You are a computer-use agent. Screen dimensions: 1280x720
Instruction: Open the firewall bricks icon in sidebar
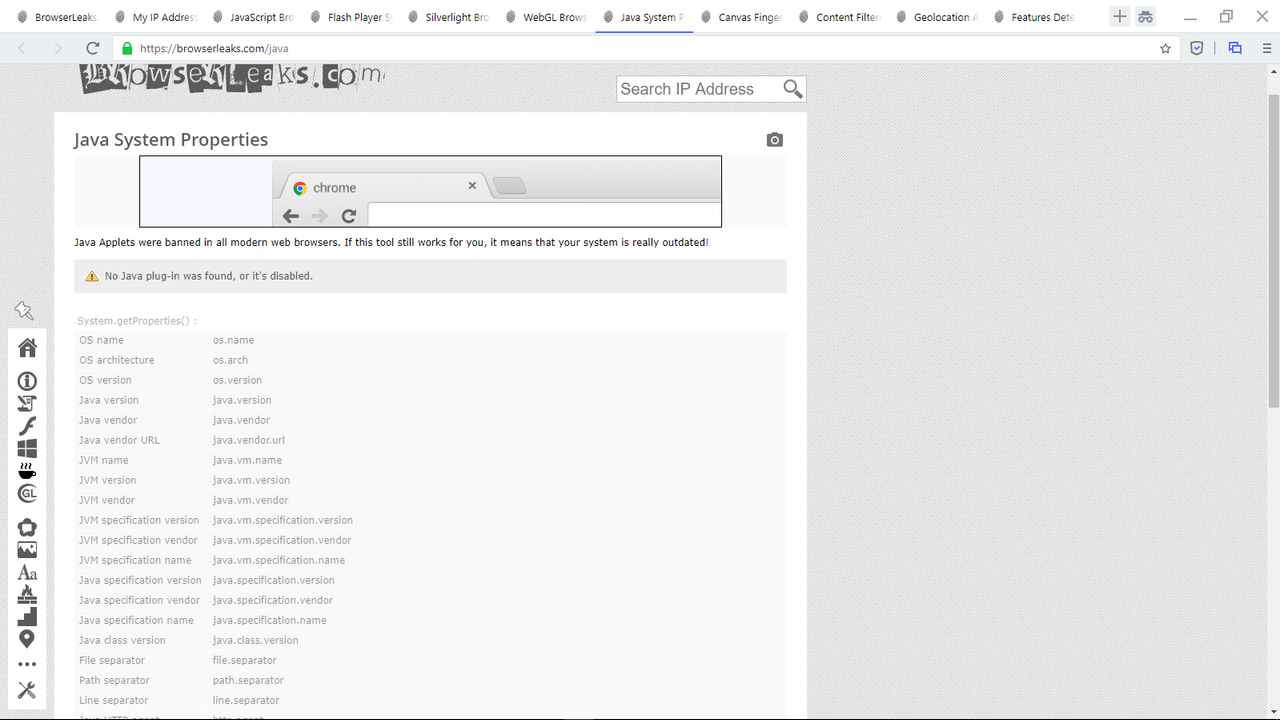click(x=27, y=595)
